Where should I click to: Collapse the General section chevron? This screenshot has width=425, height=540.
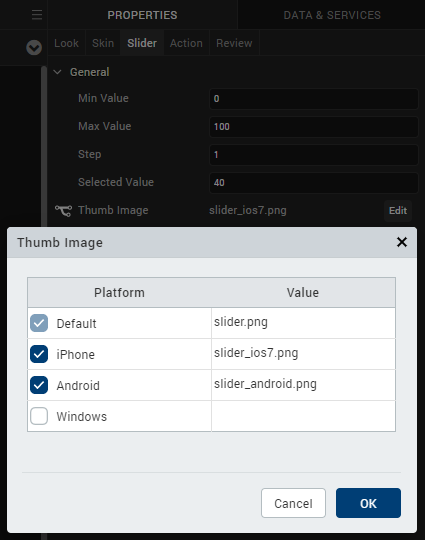(58, 72)
